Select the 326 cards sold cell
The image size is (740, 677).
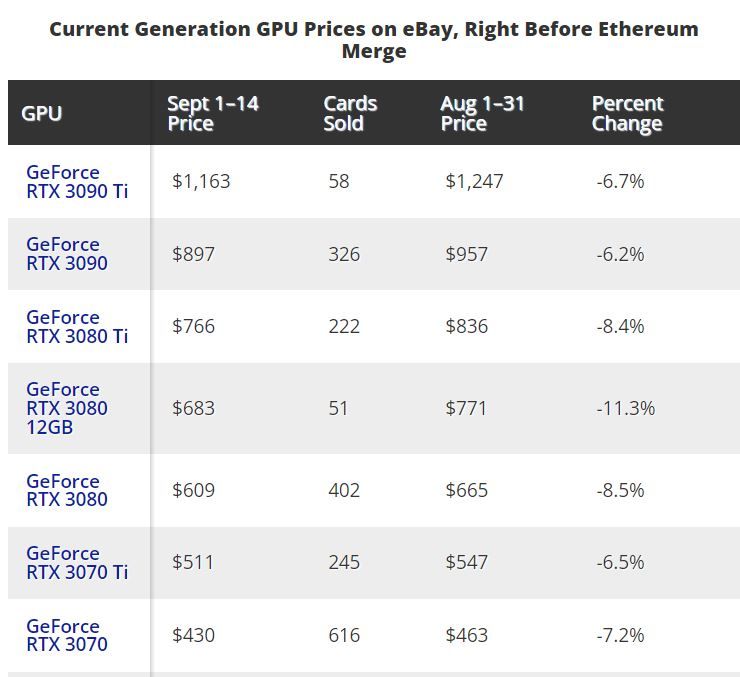tap(344, 254)
